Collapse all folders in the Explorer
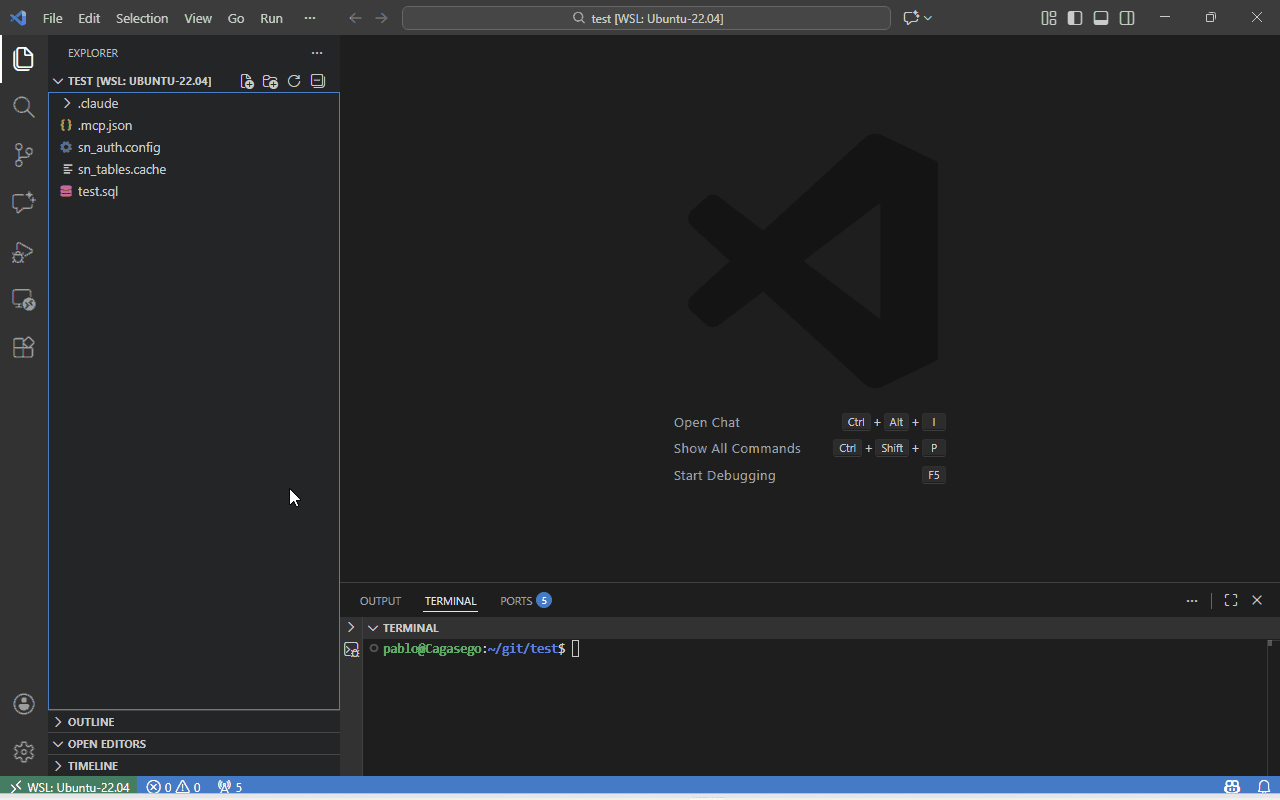Image resolution: width=1280 pixels, height=800 pixels. pyautogui.click(x=317, y=81)
